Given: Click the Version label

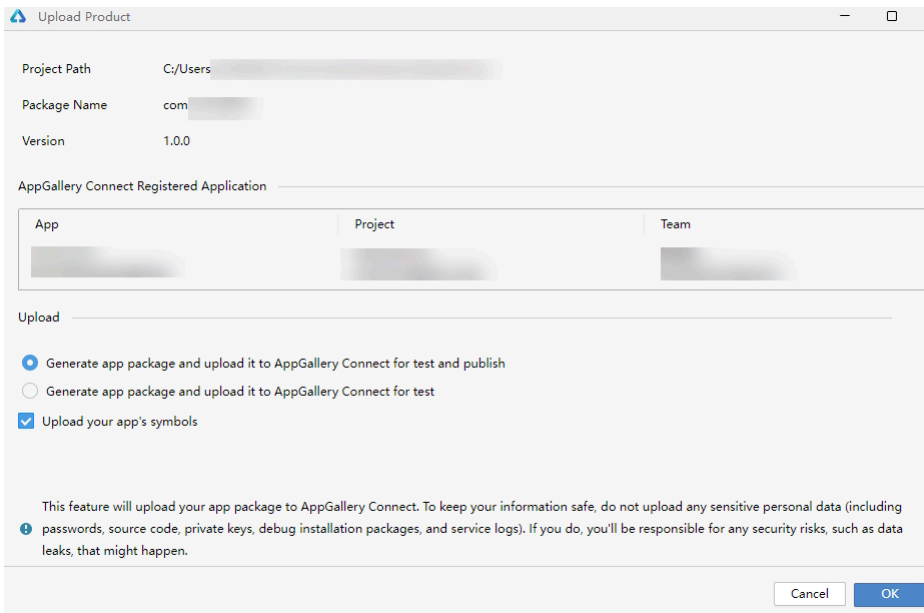Looking at the screenshot, I should point(43,141).
